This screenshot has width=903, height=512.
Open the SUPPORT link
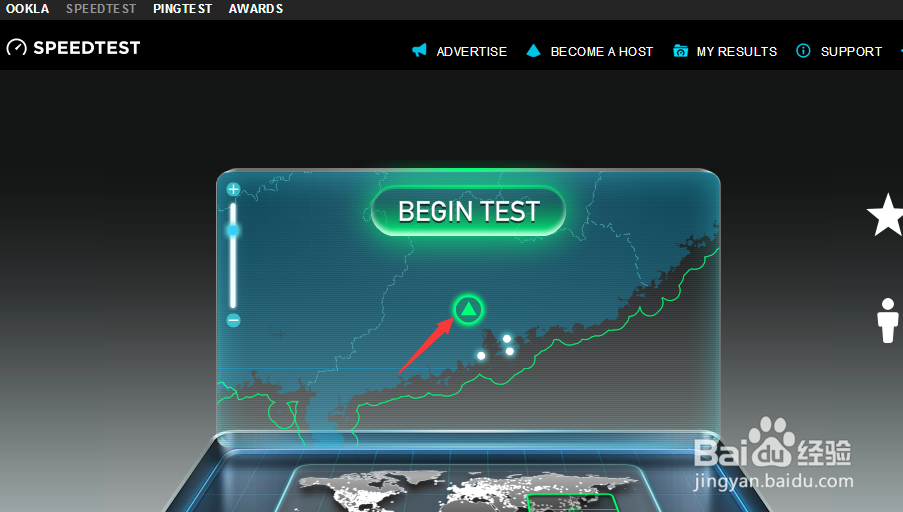point(851,51)
